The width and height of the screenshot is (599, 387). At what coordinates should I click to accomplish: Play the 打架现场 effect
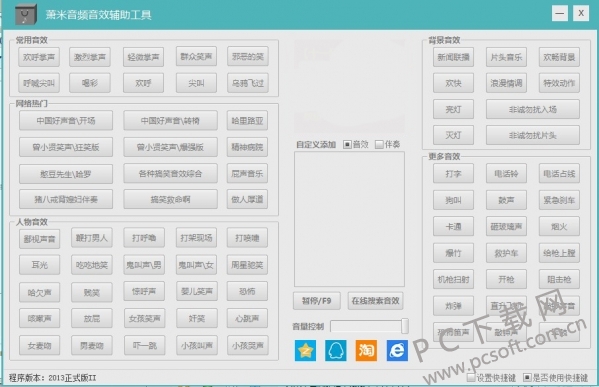[x=196, y=238]
